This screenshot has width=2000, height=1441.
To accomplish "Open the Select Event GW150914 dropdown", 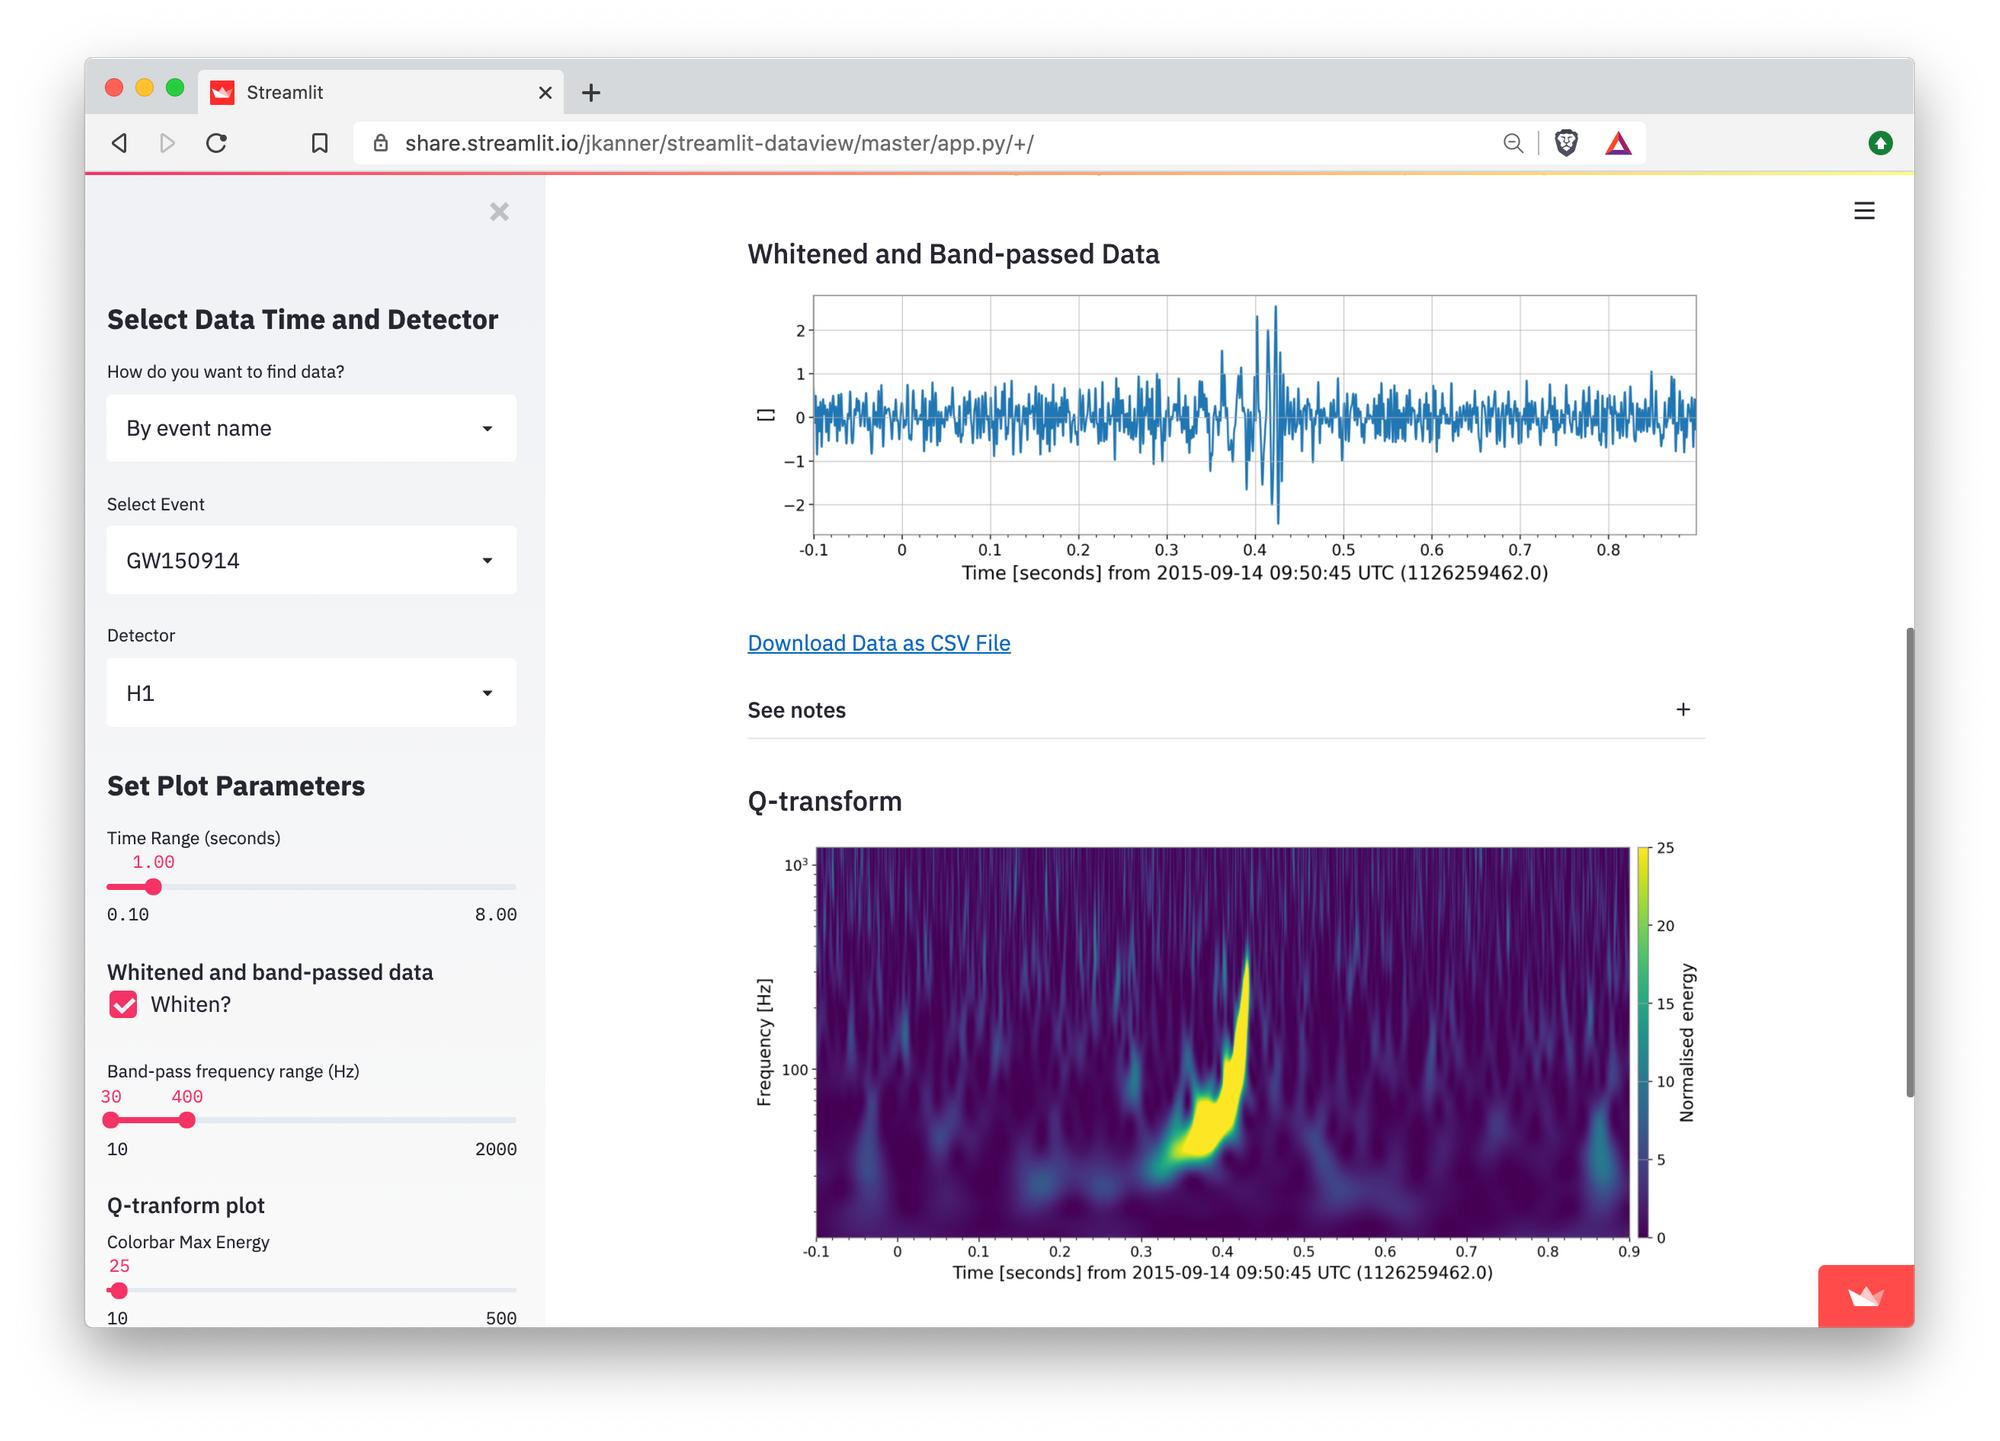I will point(311,560).
